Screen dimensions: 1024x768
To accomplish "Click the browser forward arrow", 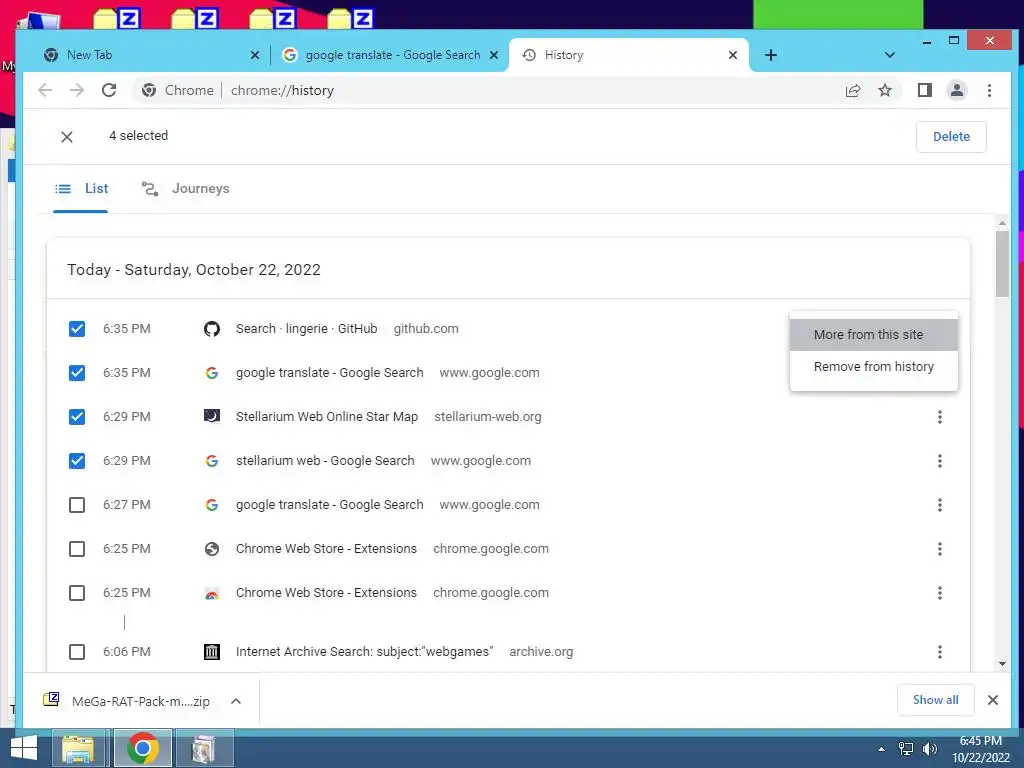I will pyautogui.click(x=77, y=90).
